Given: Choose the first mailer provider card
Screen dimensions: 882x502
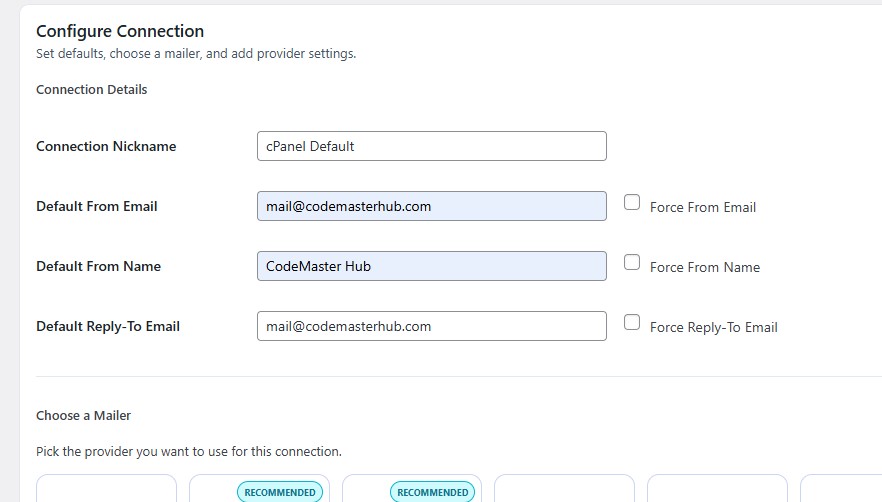Looking at the screenshot, I should (x=106, y=489).
